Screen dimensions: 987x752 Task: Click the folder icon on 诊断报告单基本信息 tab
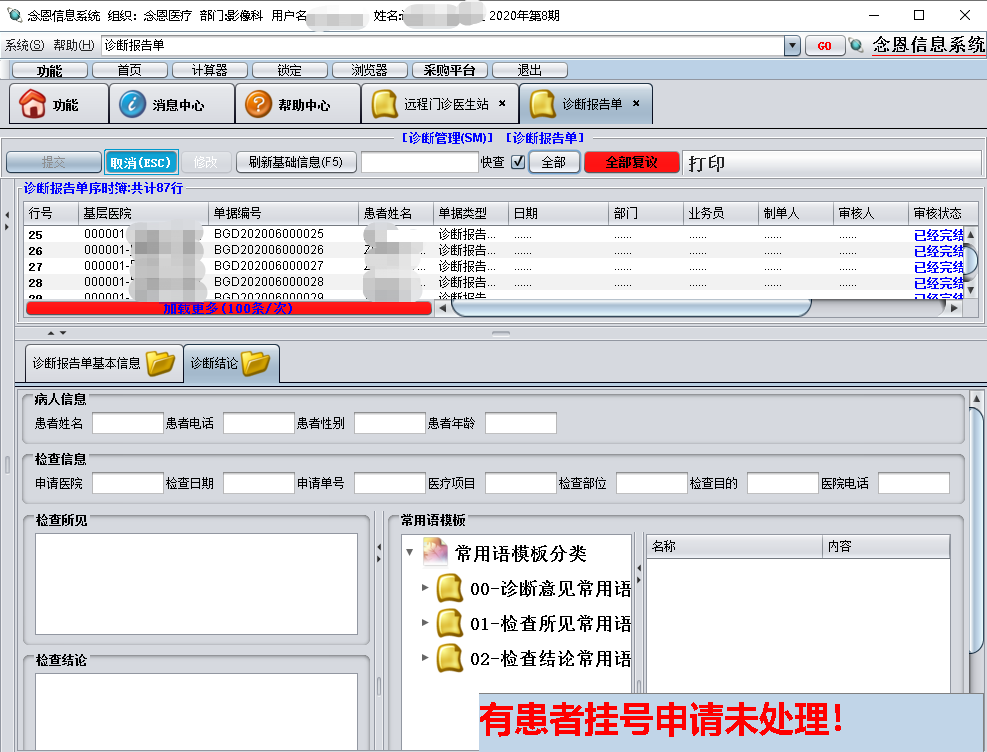tap(160, 363)
